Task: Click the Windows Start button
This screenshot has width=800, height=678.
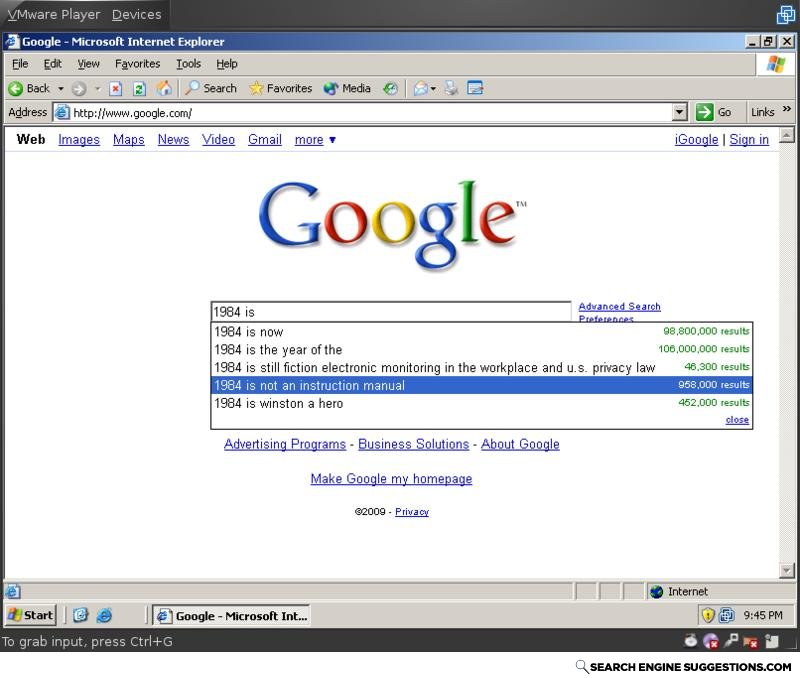Action: coord(30,616)
